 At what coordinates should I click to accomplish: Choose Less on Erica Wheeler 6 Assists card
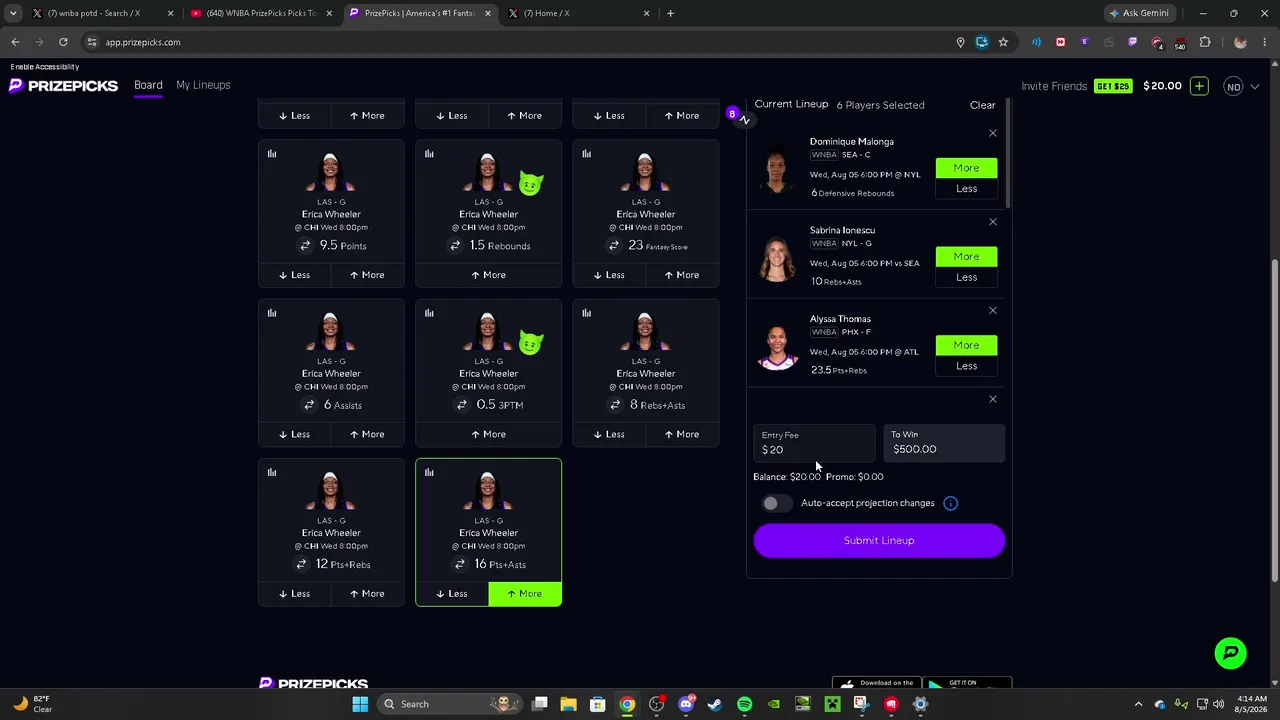click(294, 434)
